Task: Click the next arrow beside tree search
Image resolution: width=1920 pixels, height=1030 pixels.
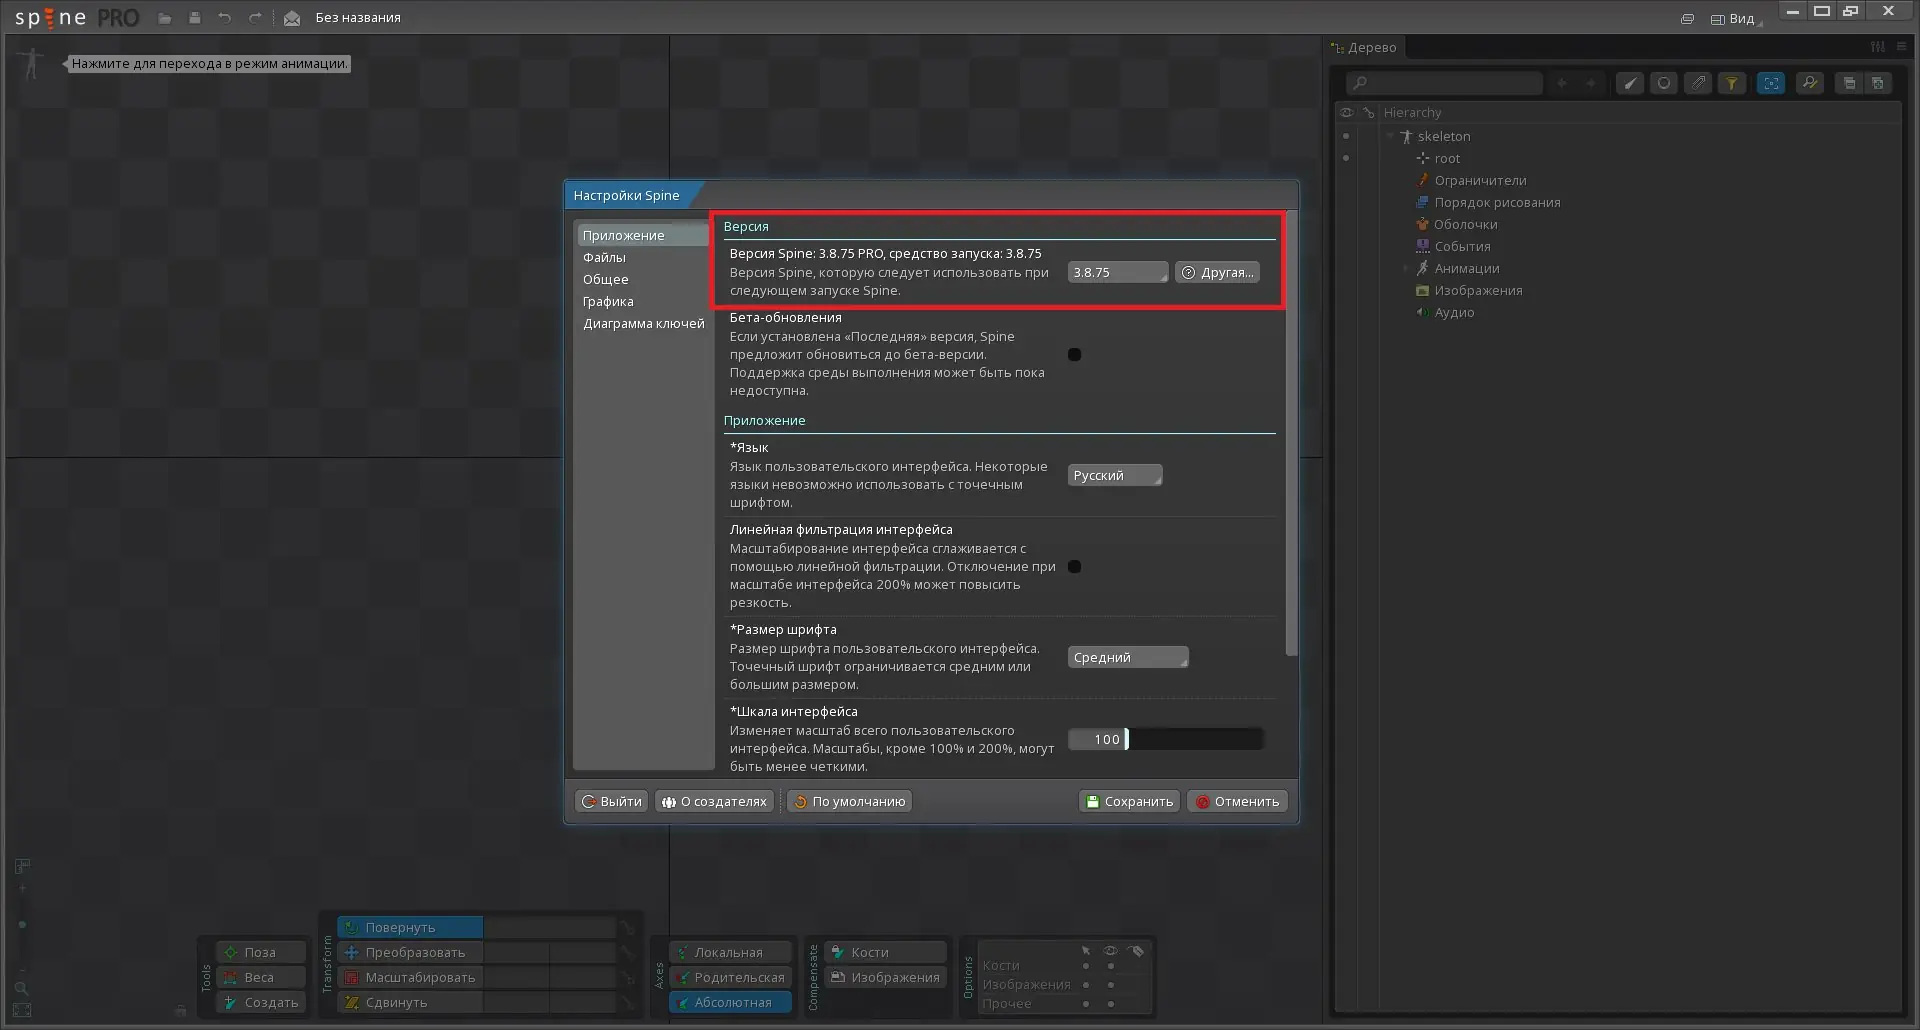Action: pos(1590,83)
